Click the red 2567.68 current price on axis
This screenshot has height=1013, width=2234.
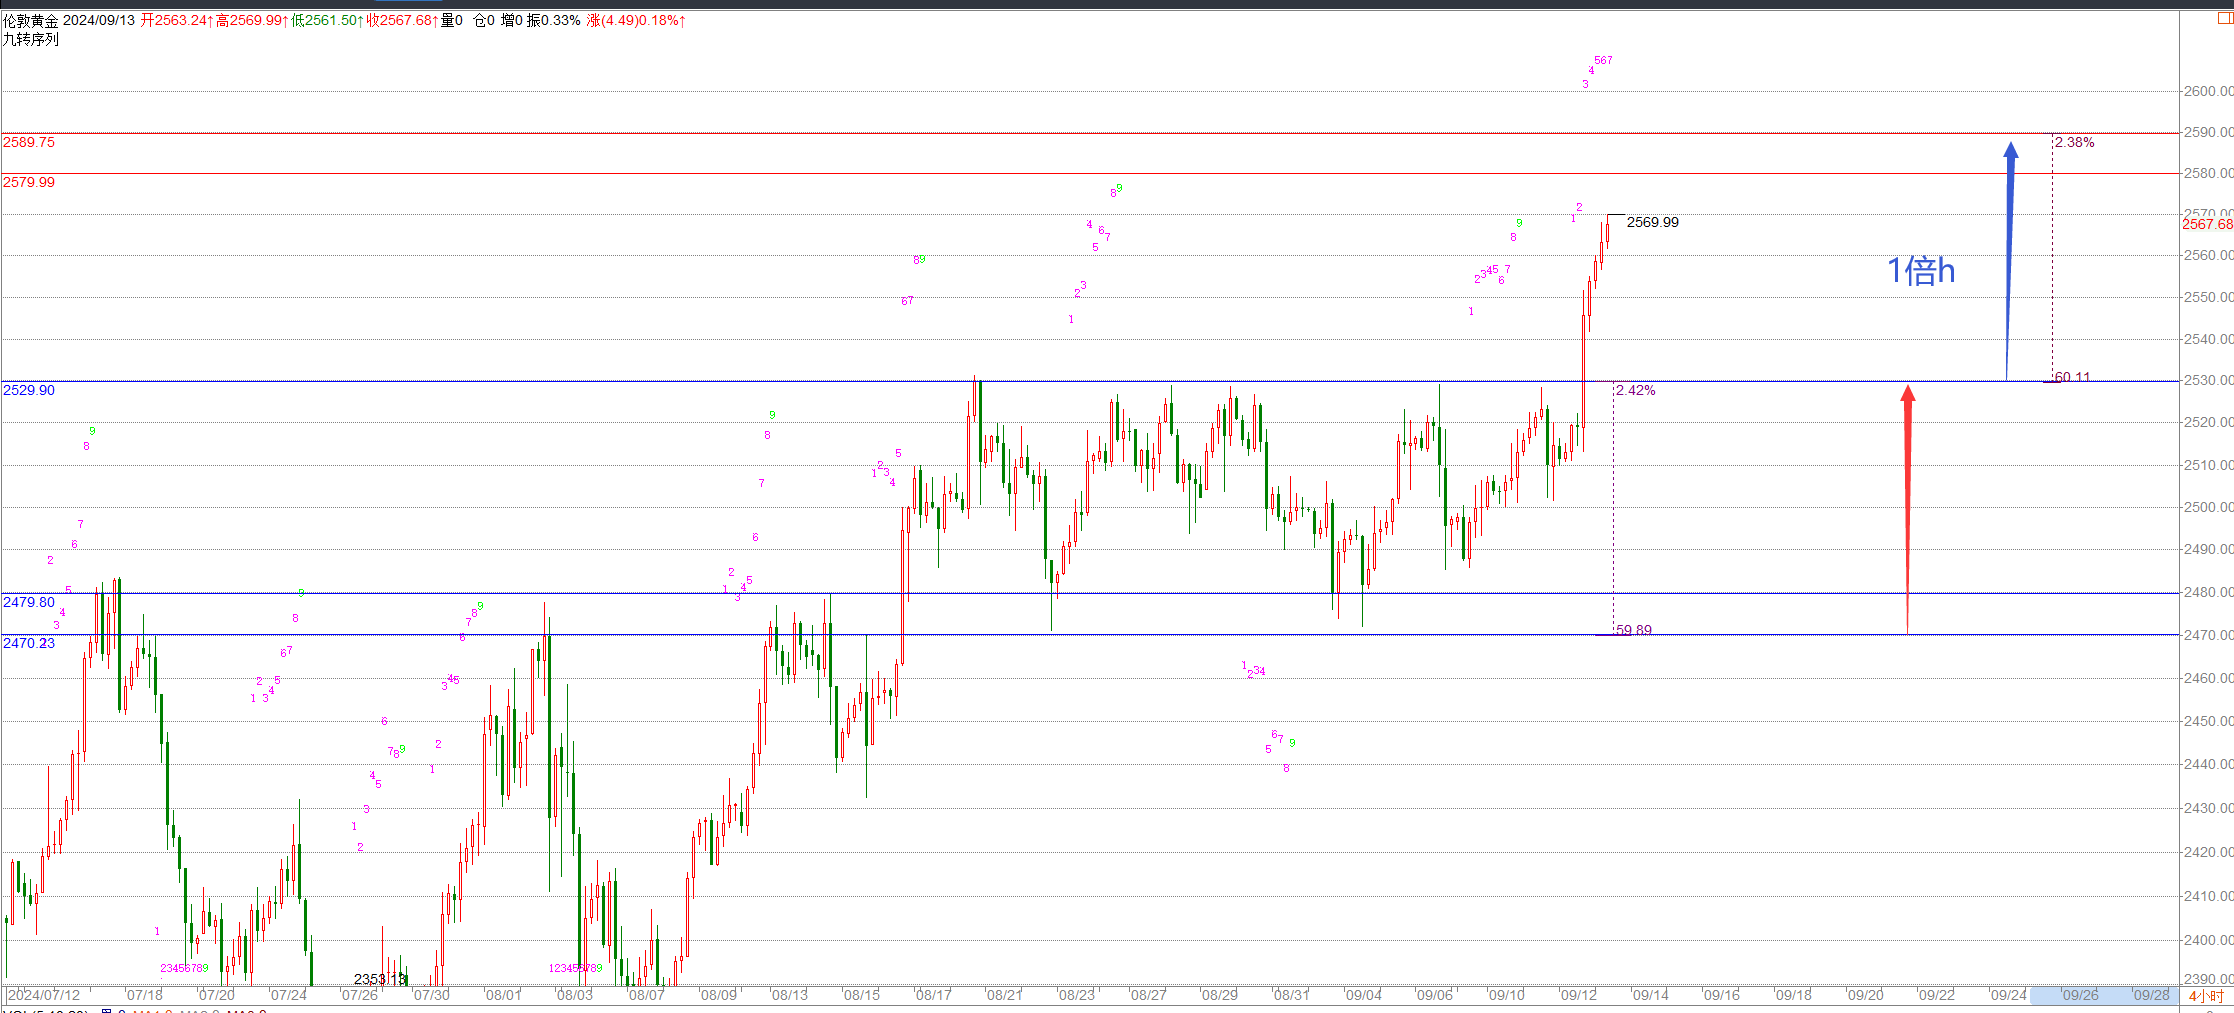pos(2208,224)
